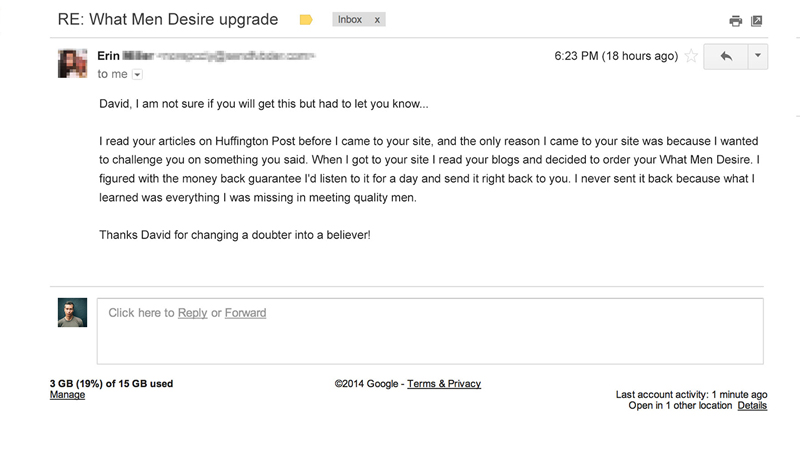This screenshot has width=800, height=450.
Task: Click the Forward link in the compose box
Action: click(245, 313)
